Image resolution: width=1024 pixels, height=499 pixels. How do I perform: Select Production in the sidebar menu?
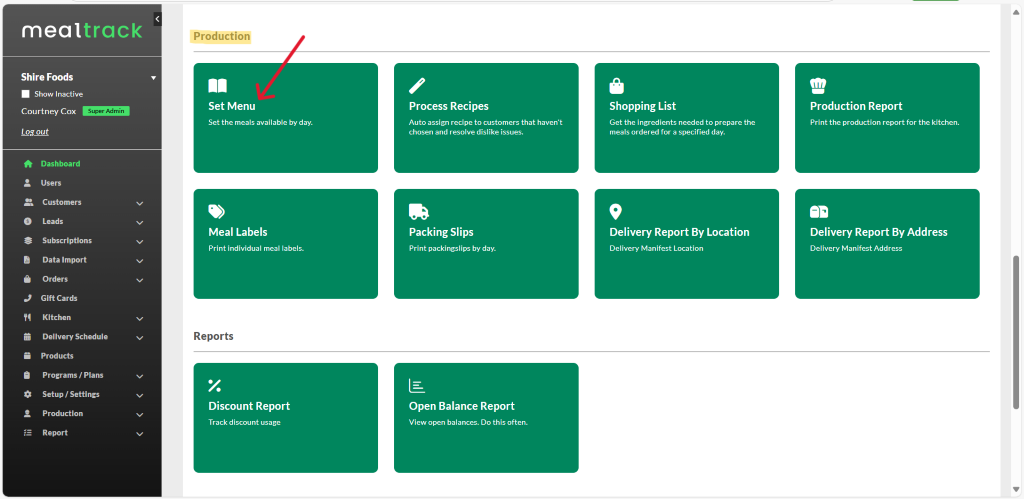63,413
